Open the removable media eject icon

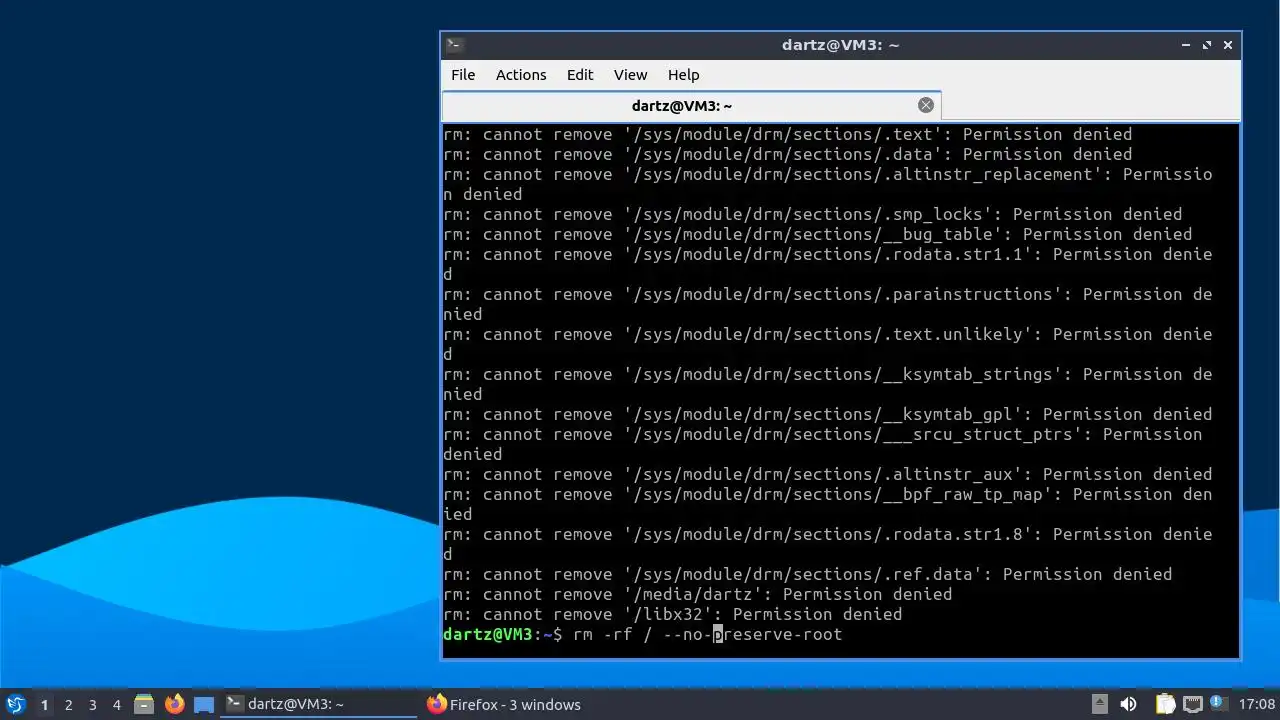coord(1099,704)
